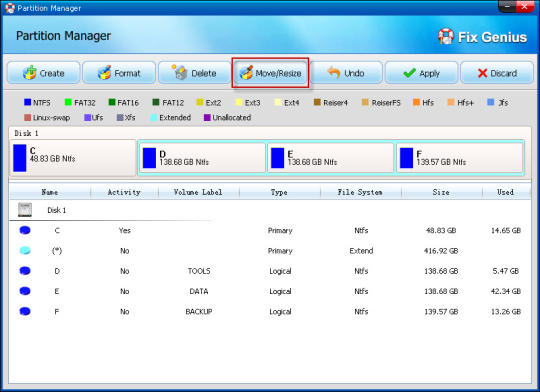This screenshot has width=540, height=392.
Task: Select partition name C in the table
Action: click(x=57, y=230)
